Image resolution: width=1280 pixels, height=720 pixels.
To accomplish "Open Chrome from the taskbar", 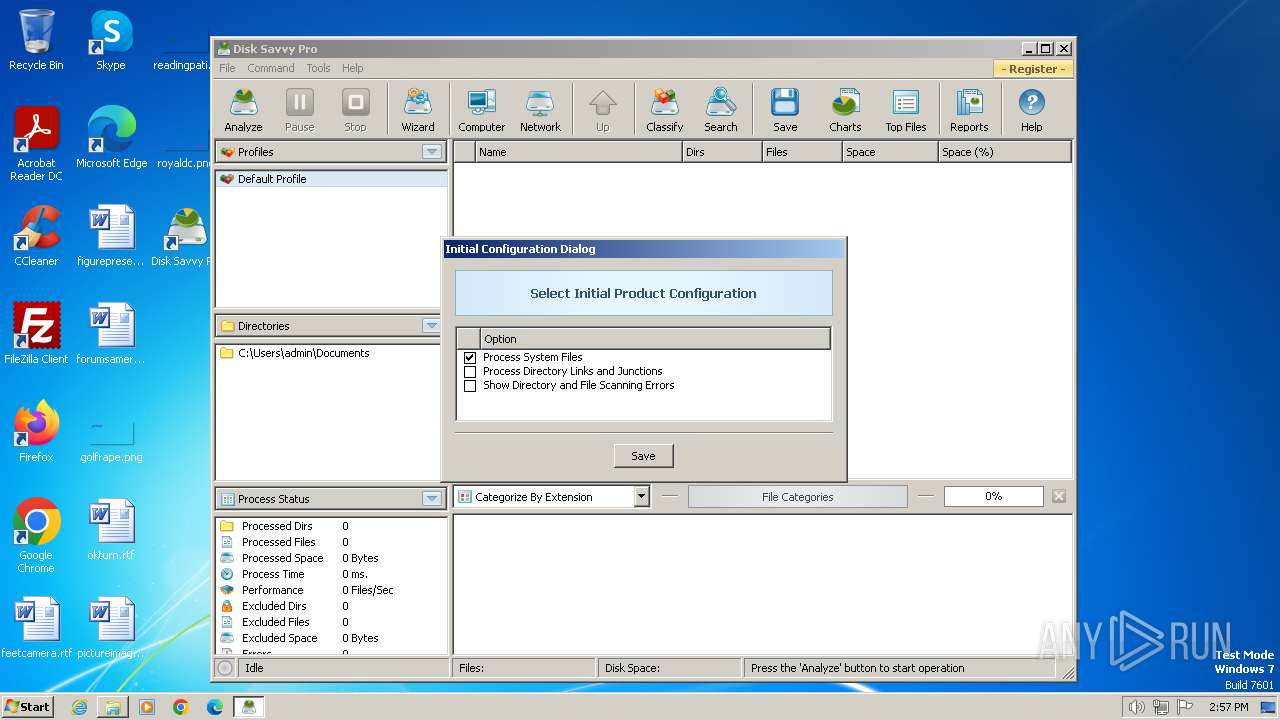I will pyautogui.click(x=181, y=707).
